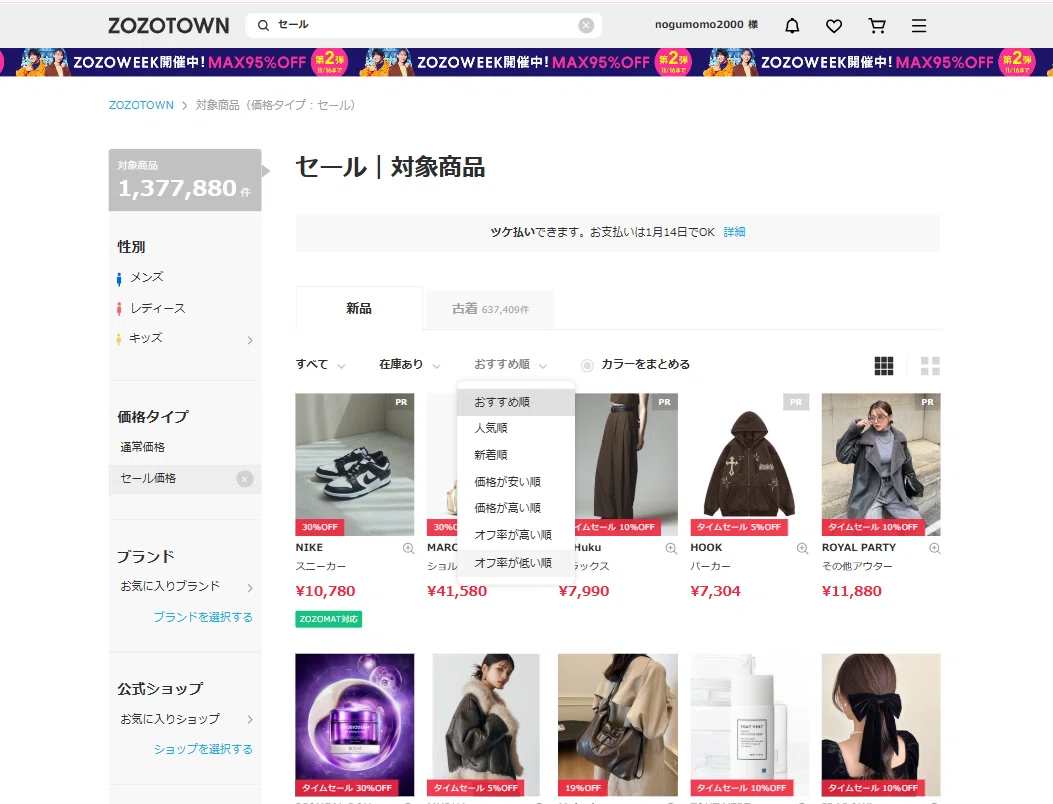This screenshot has width=1053, height=804.
Task: Click ブランドを選択する link
Action: click(203, 617)
